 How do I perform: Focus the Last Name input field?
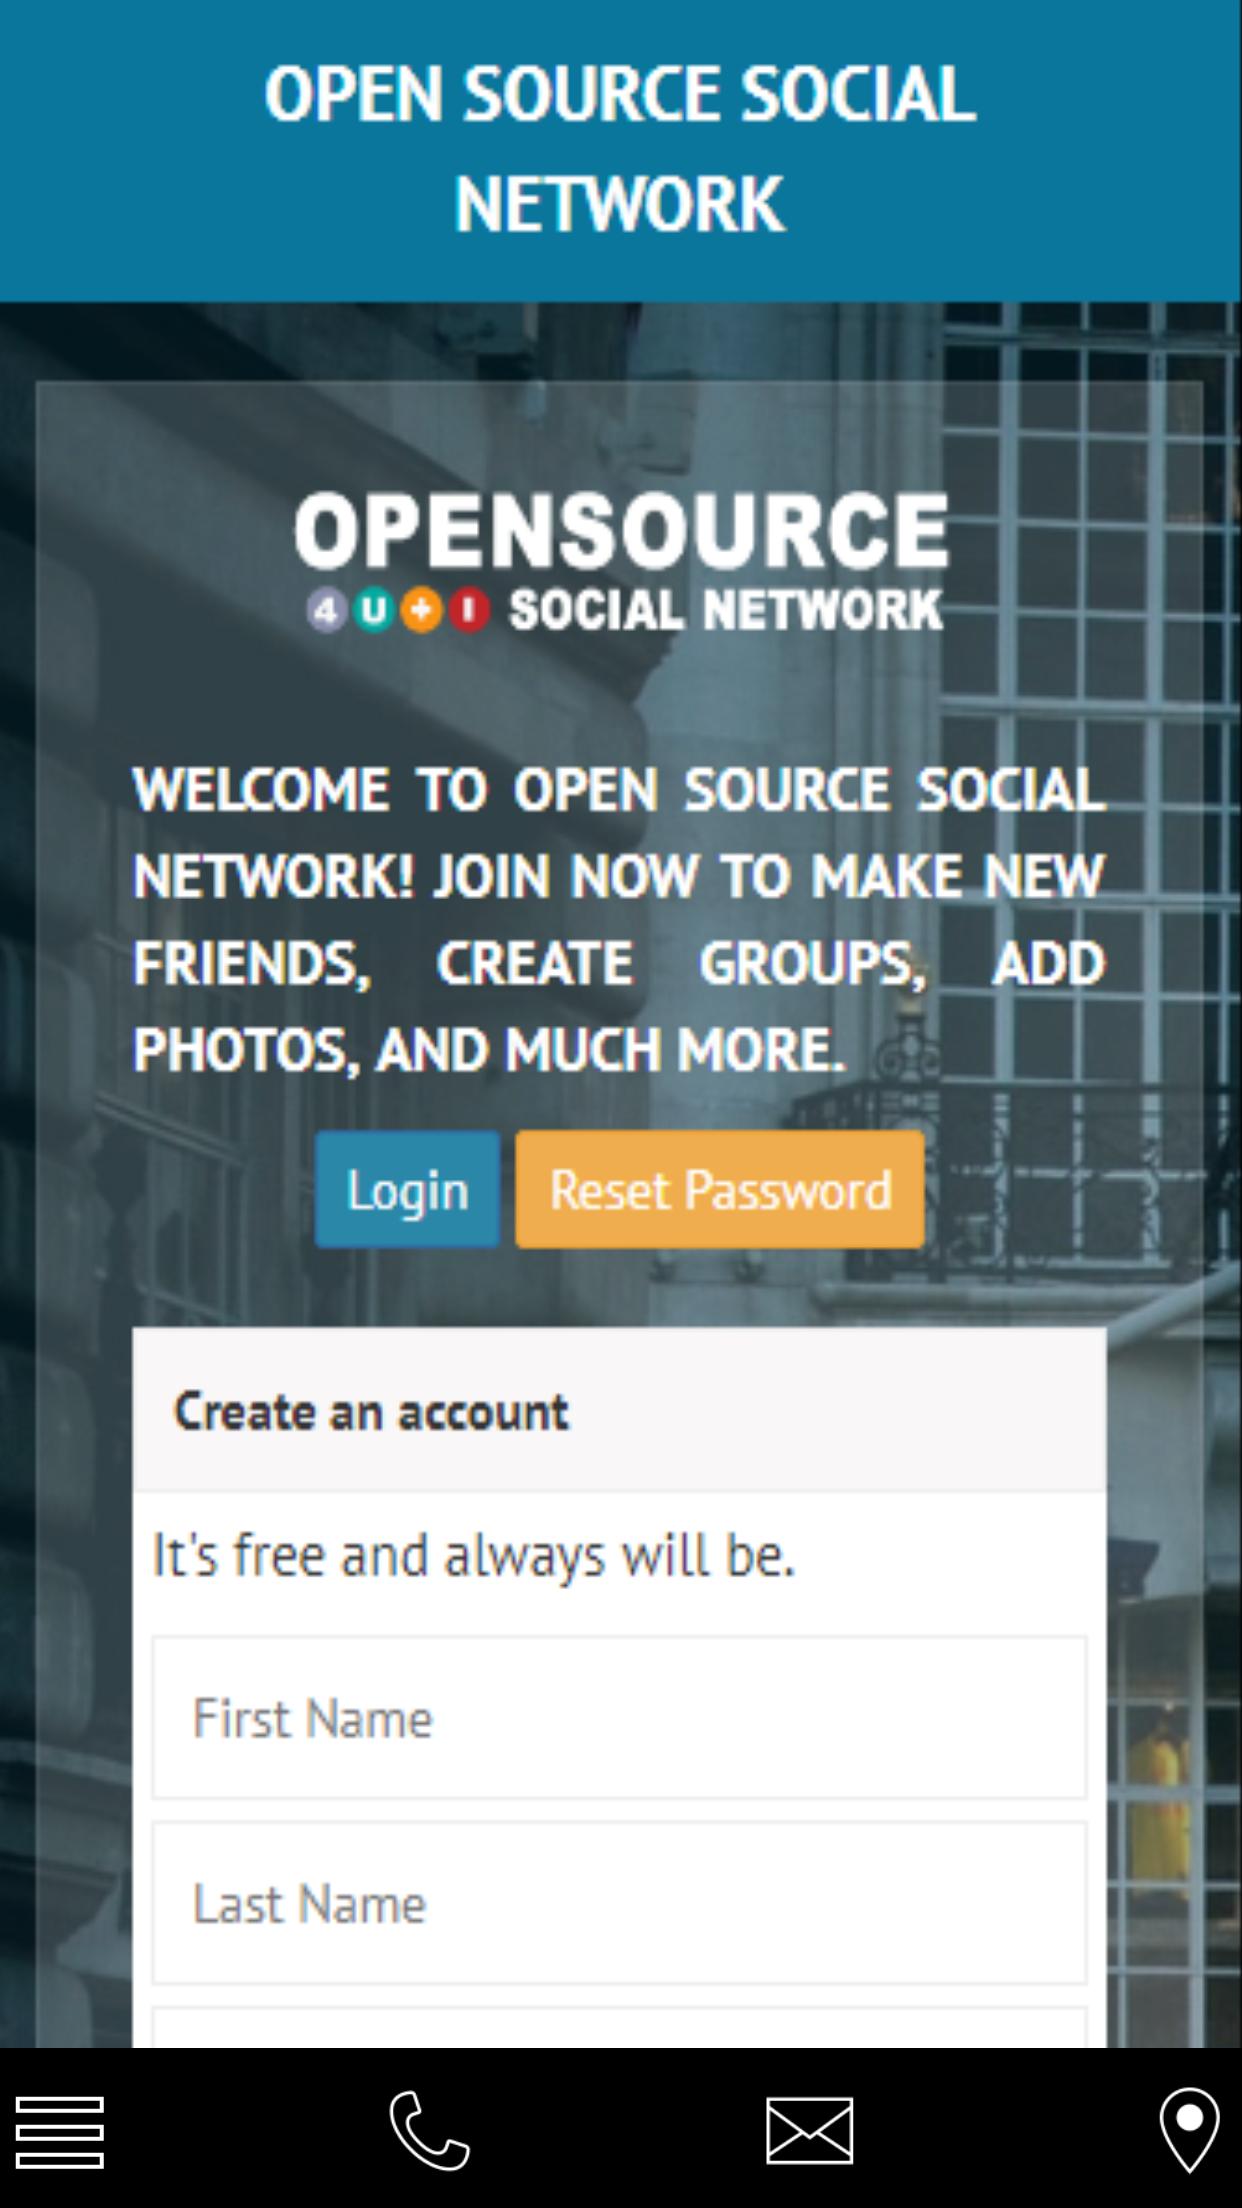pyautogui.click(x=619, y=1903)
